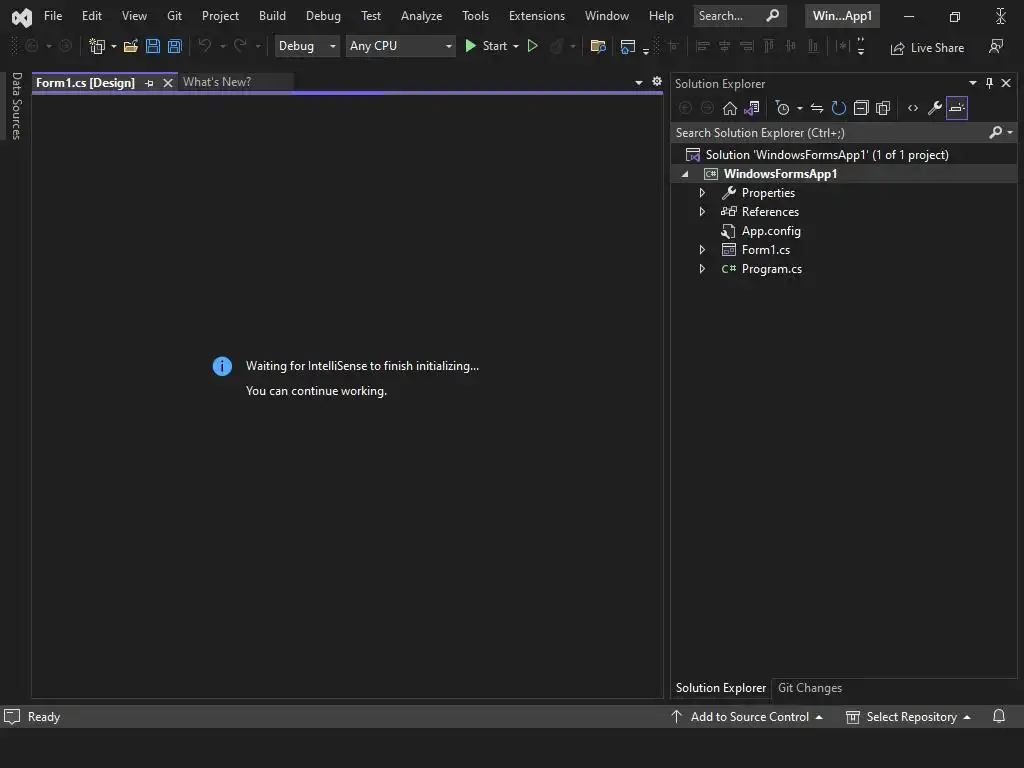Open the New Project toolbar icon
The height and width of the screenshot is (768, 1024).
tap(97, 46)
